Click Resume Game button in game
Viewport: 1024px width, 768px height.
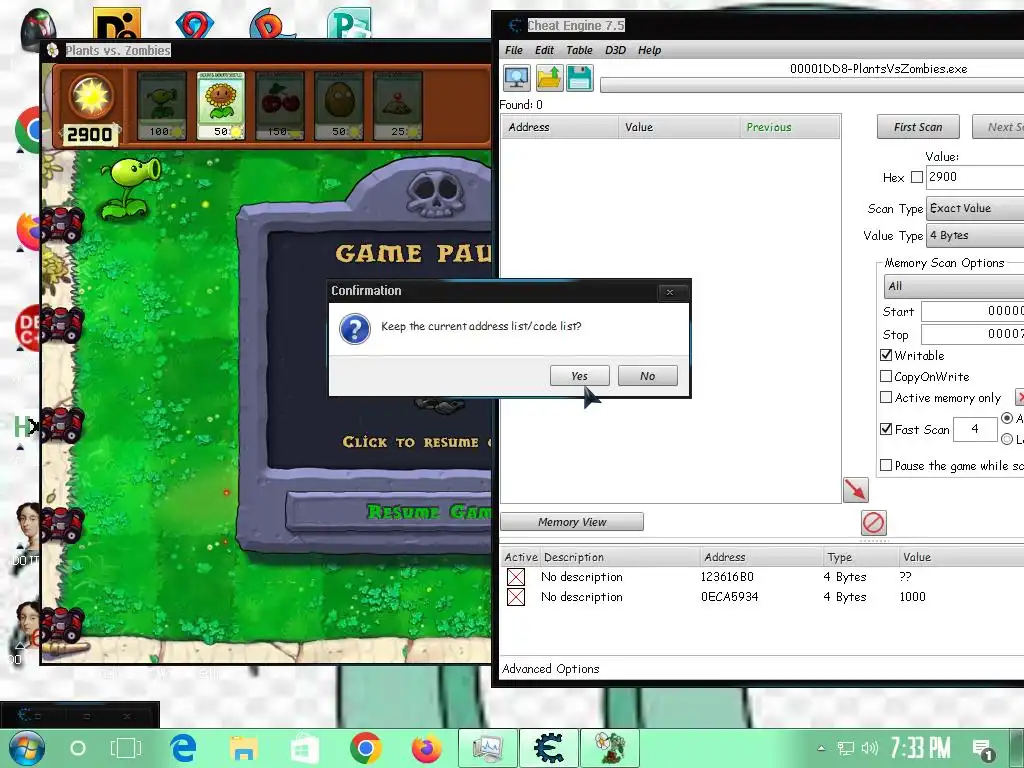389,511
